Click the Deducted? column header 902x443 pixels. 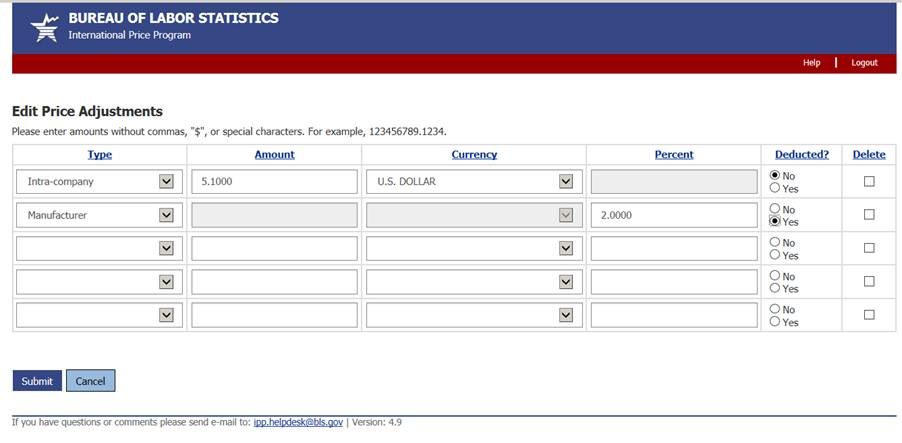(x=802, y=154)
